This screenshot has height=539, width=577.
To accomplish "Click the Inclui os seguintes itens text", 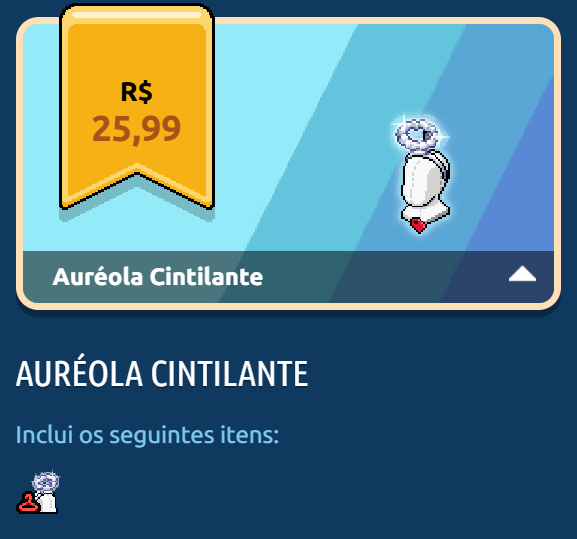I will pos(147,435).
